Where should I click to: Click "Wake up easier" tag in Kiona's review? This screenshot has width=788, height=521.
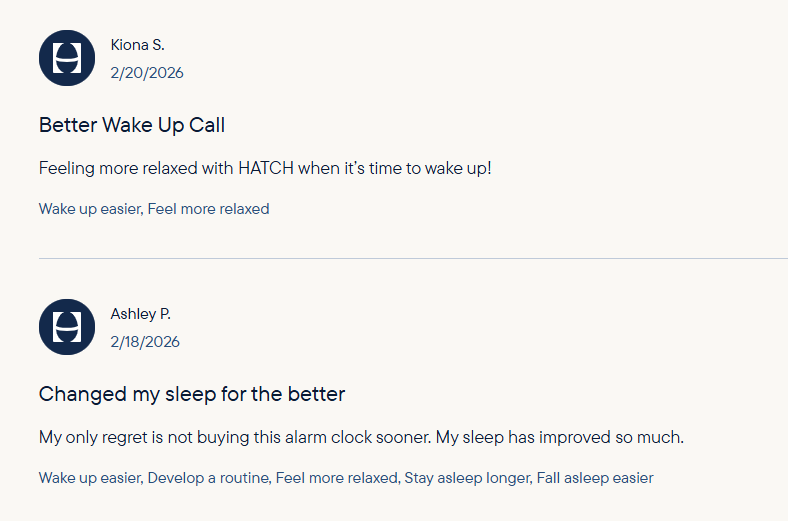pos(89,209)
